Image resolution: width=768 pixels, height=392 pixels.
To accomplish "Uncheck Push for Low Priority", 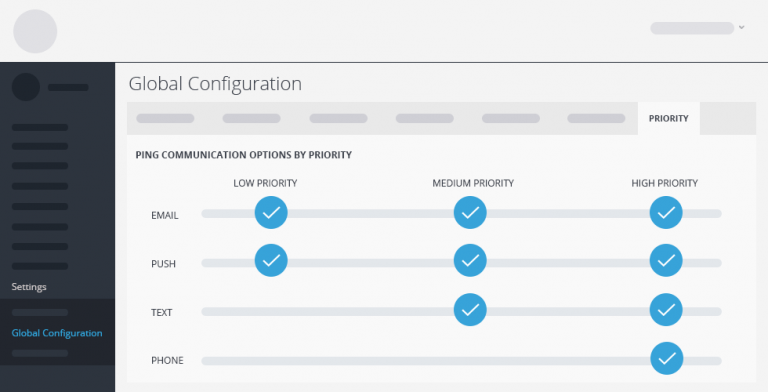I will point(271,260).
